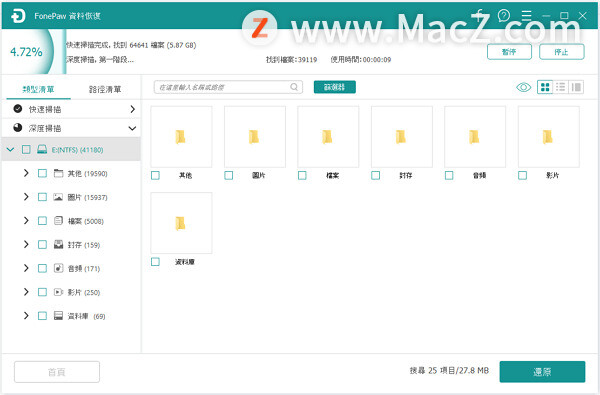Collapse the E:(NTFS) drive node

pos(10,149)
